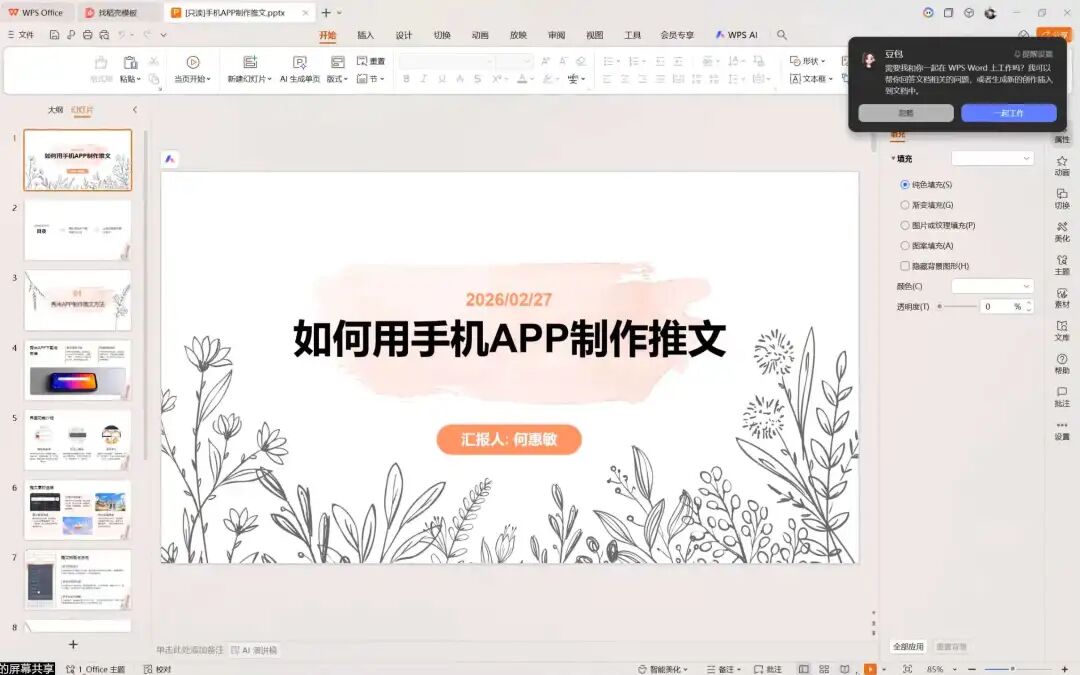Click the Save icon in quick access toolbar

pyautogui.click(x=54, y=34)
